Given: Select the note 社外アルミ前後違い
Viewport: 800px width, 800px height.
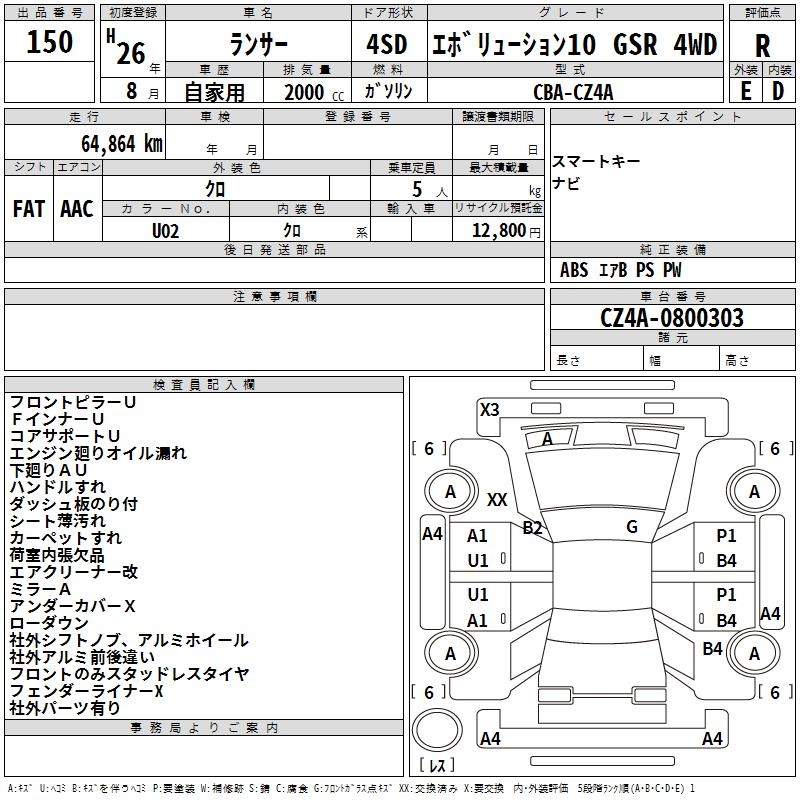Looking at the screenshot, I should coord(82,657).
